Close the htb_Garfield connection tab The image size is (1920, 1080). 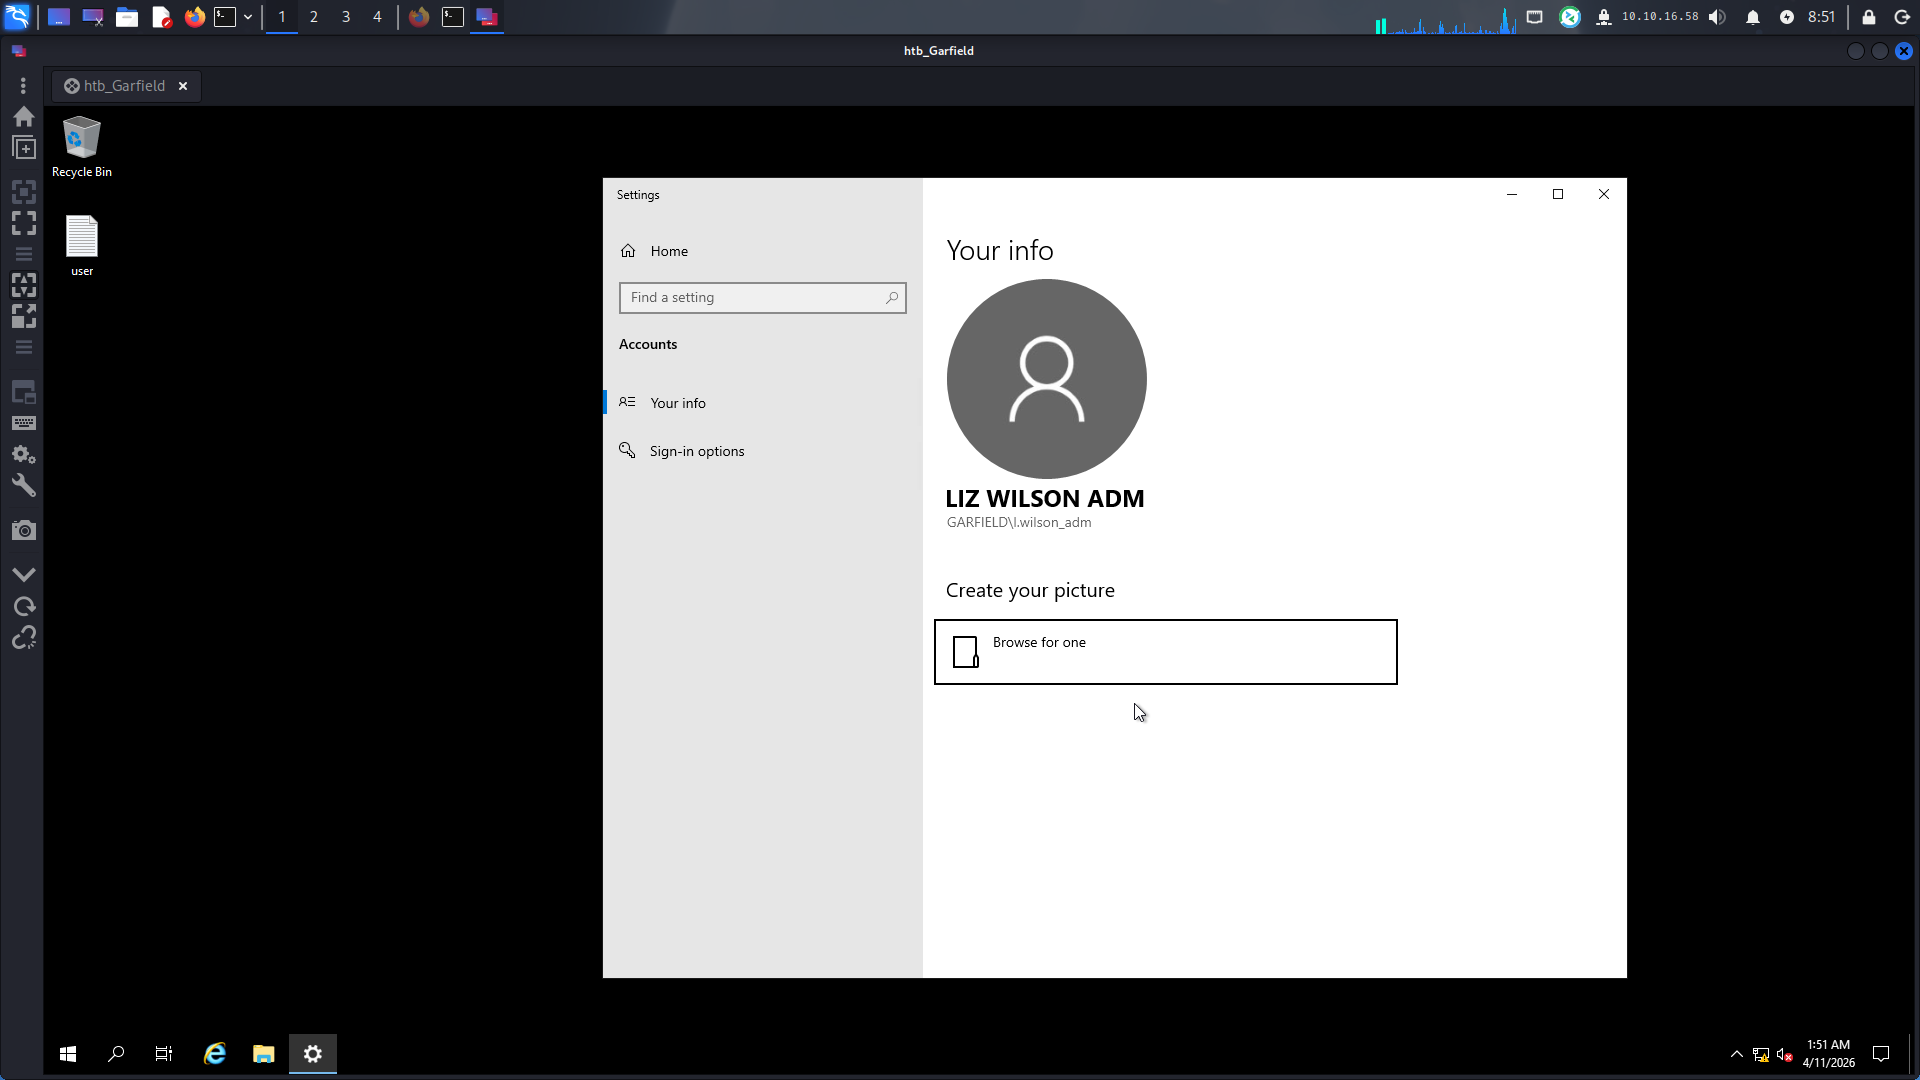click(x=183, y=86)
